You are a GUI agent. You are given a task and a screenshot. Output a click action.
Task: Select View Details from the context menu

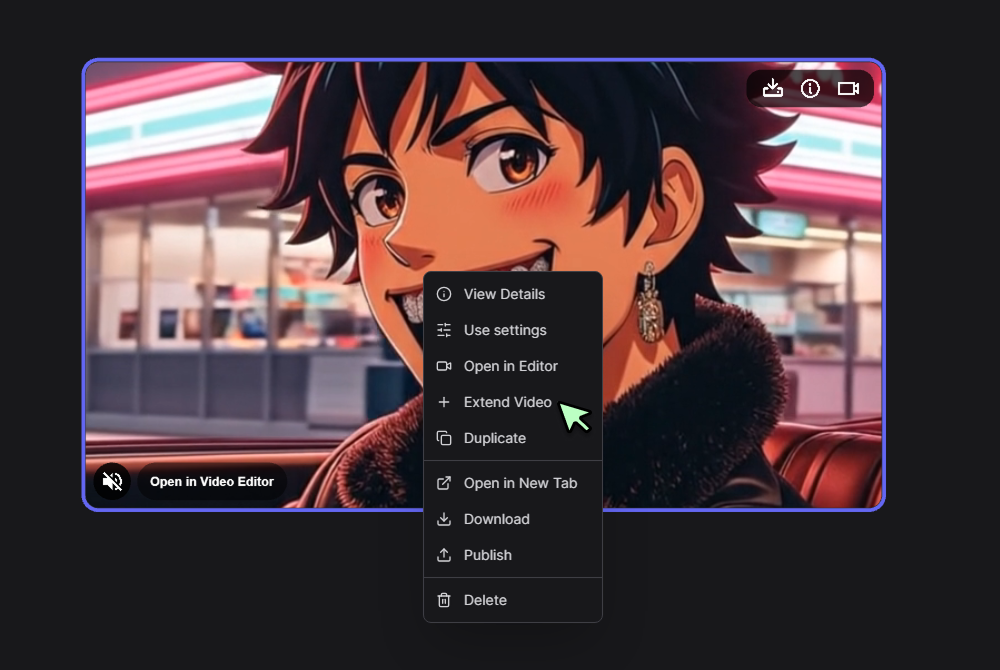point(504,294)
